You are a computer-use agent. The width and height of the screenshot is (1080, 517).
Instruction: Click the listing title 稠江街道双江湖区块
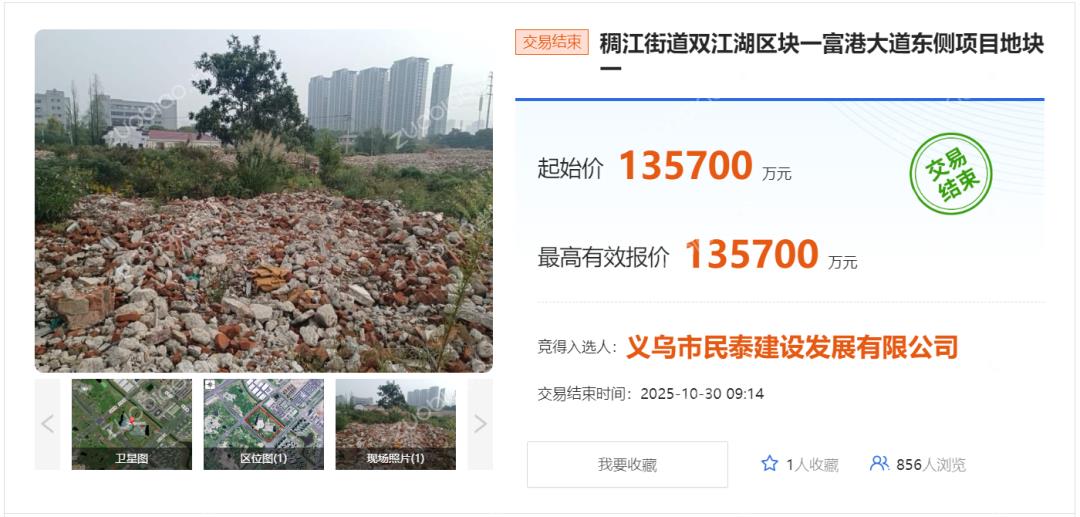pyautogui.click(x=822, y=54)
